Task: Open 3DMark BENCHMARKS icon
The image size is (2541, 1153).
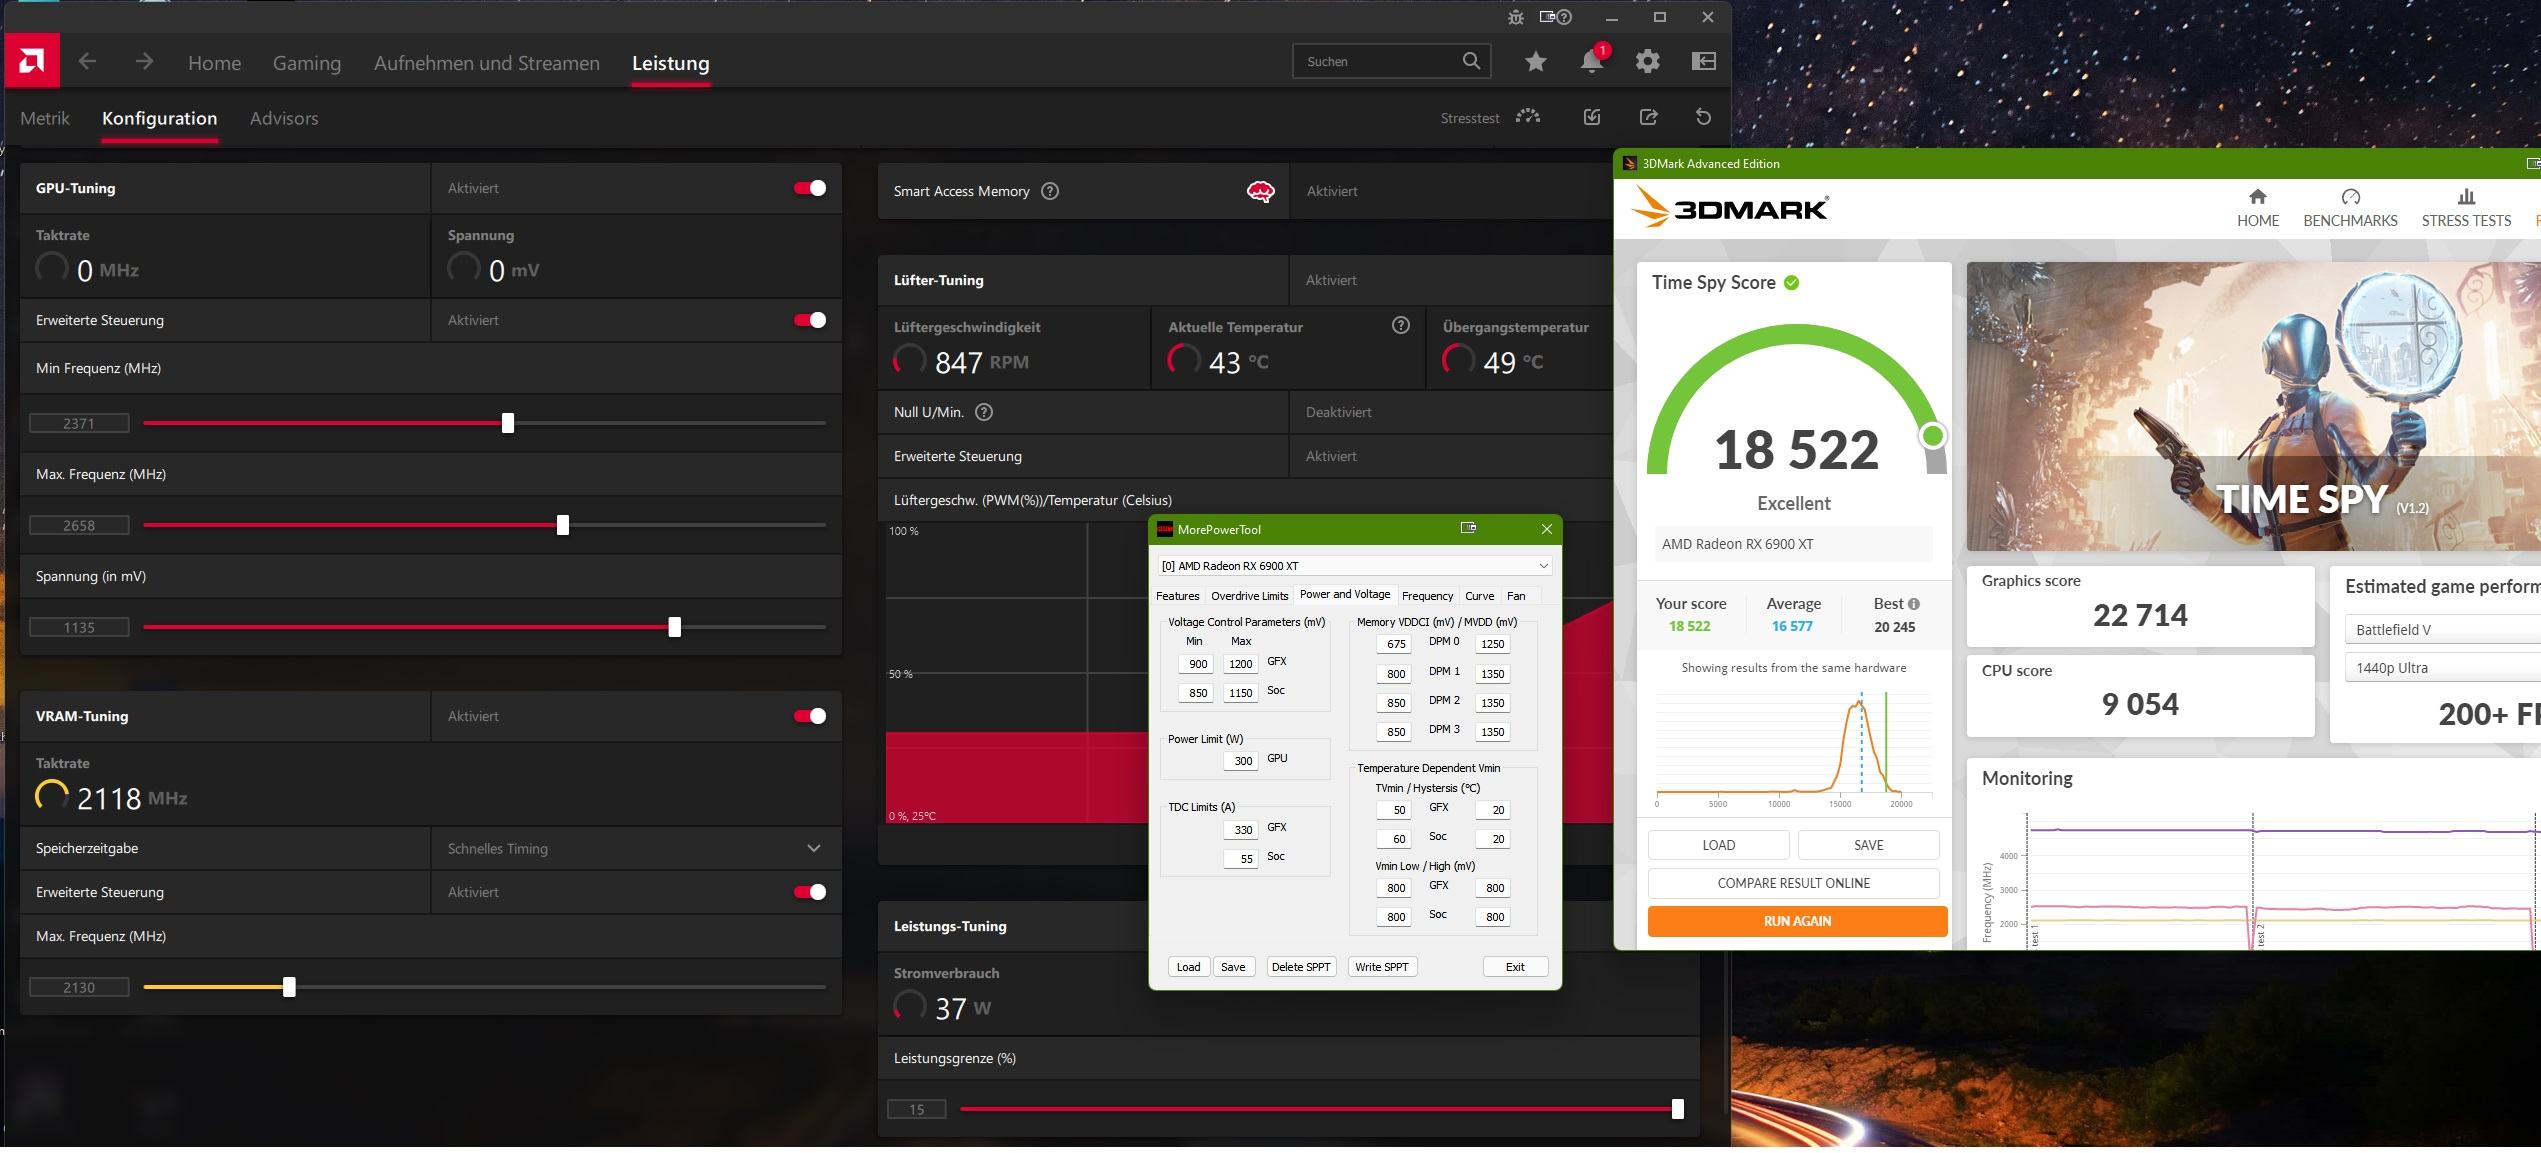Action: [x=2350, y=197]
